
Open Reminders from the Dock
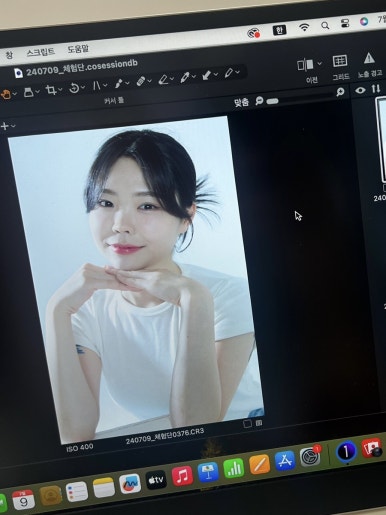[x=77, y=492]
